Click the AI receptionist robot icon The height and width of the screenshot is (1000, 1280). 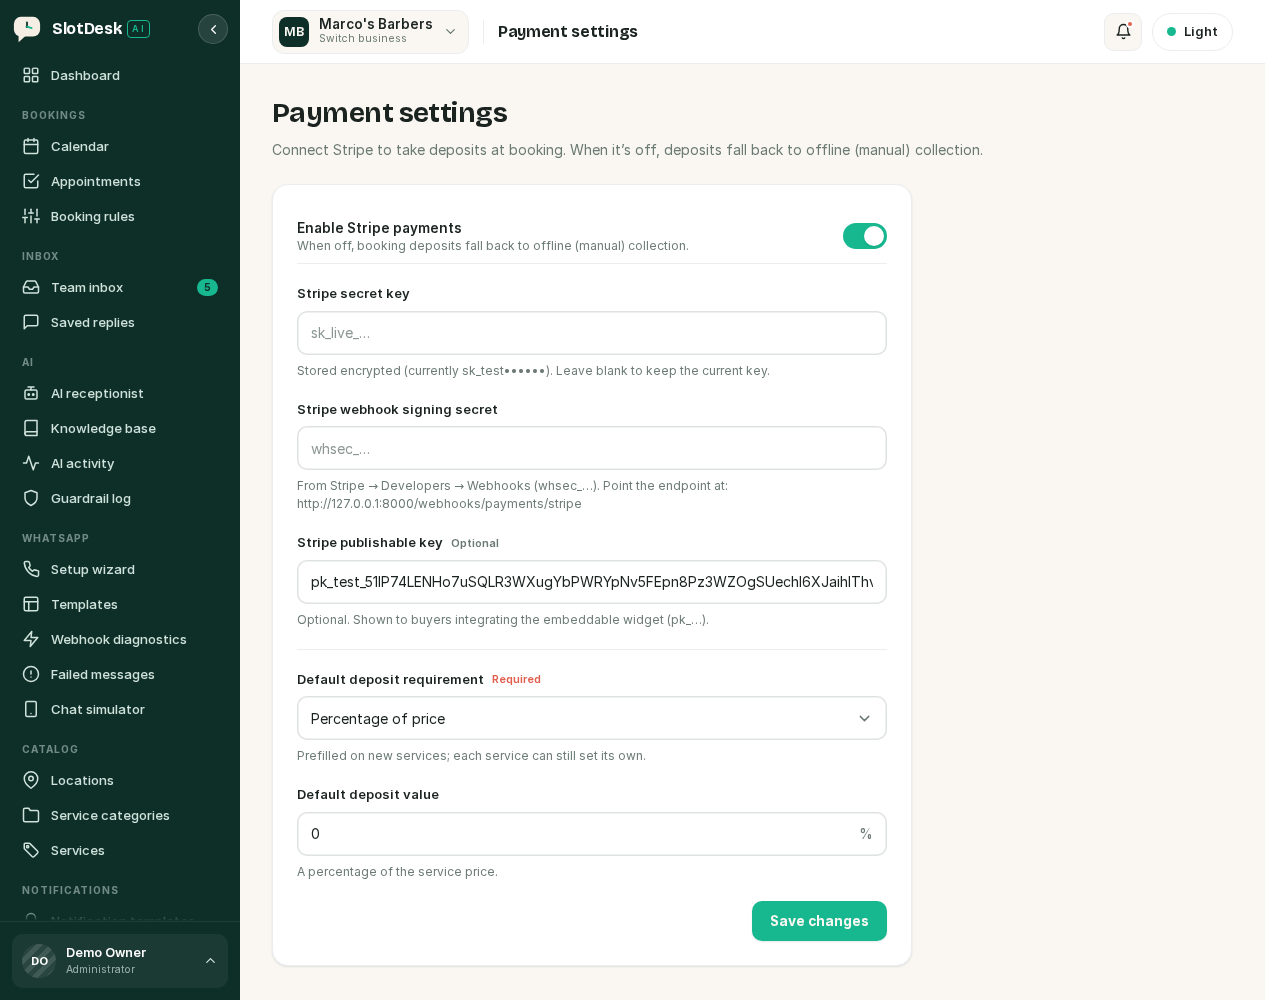coord(31,393)
